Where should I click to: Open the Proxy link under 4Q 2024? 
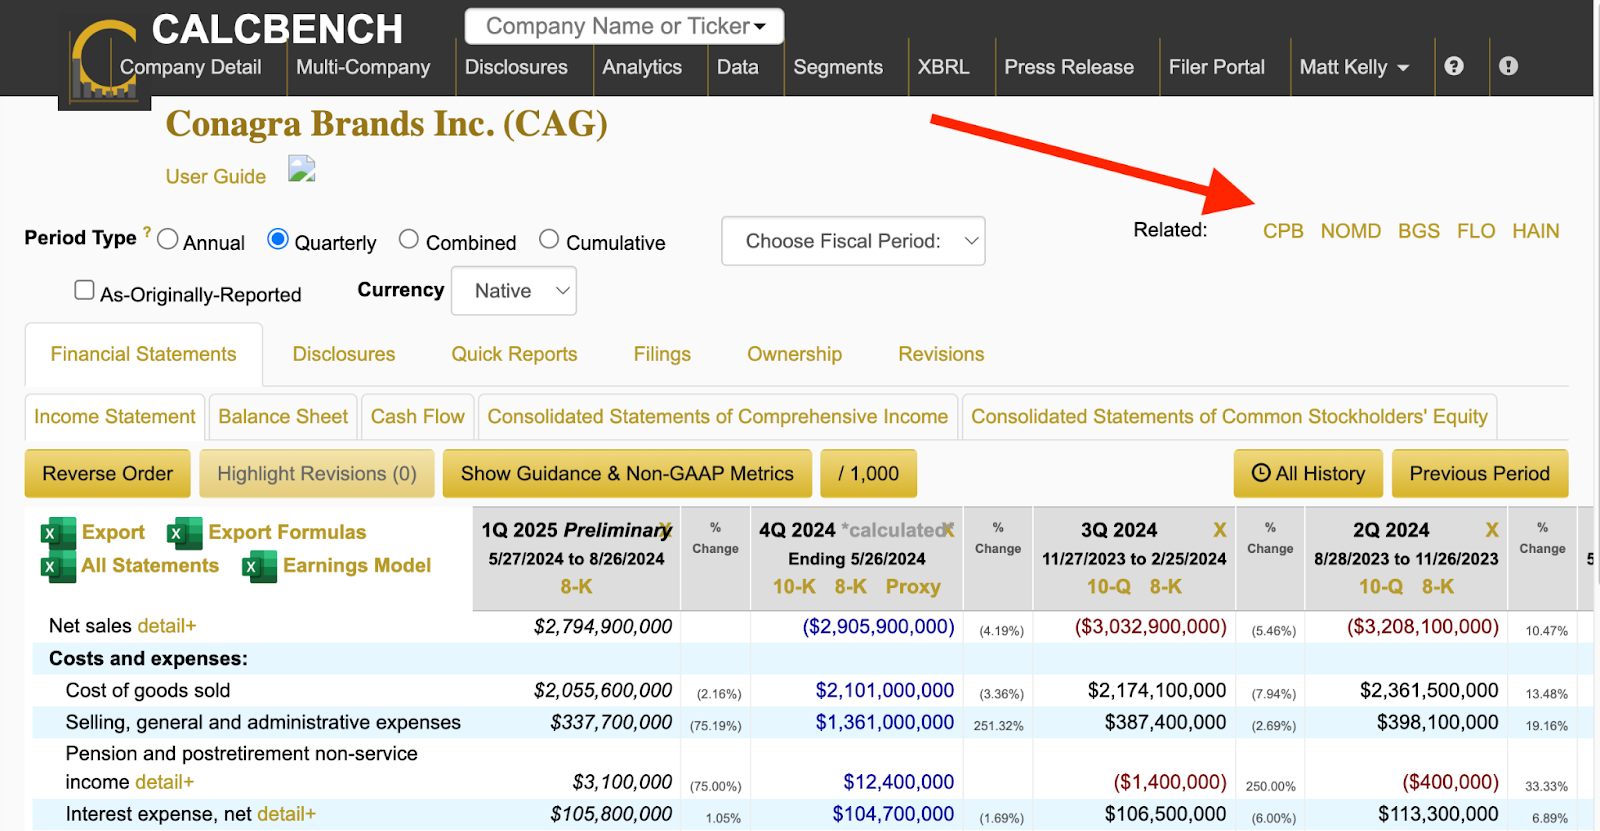pyautogui.click(x=913, y=587)
